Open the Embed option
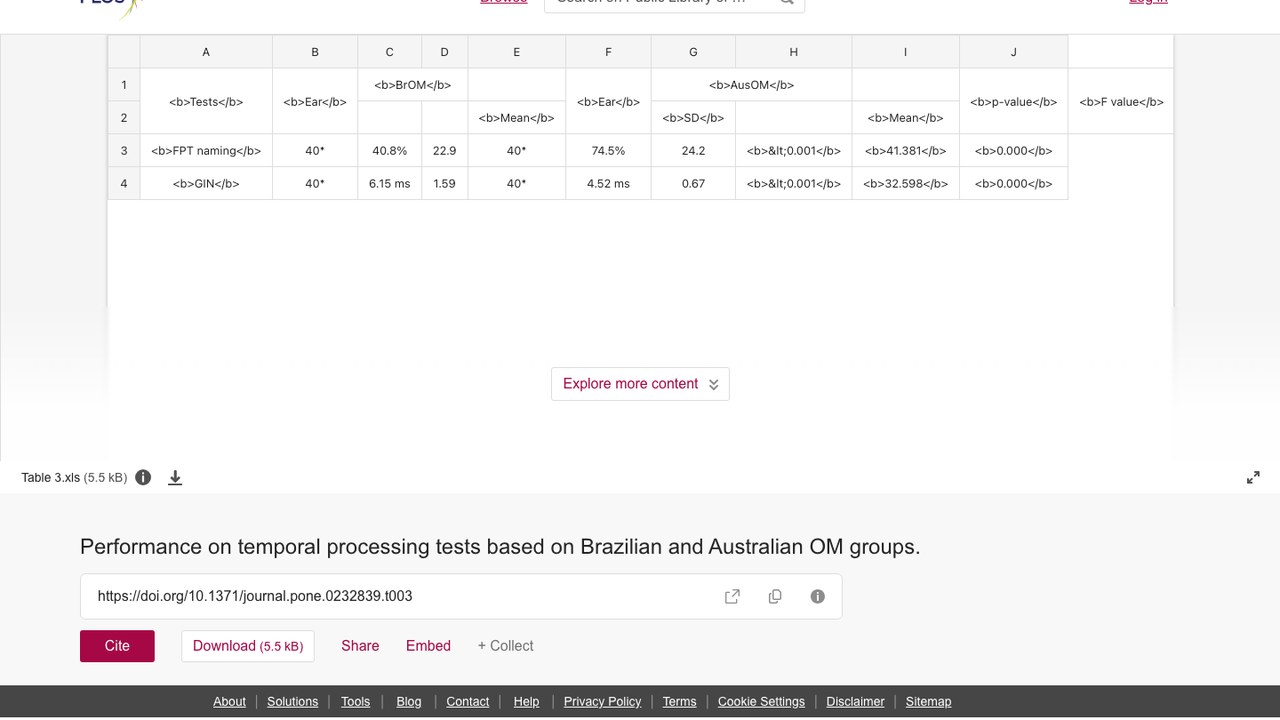 [x=428, y=646]
